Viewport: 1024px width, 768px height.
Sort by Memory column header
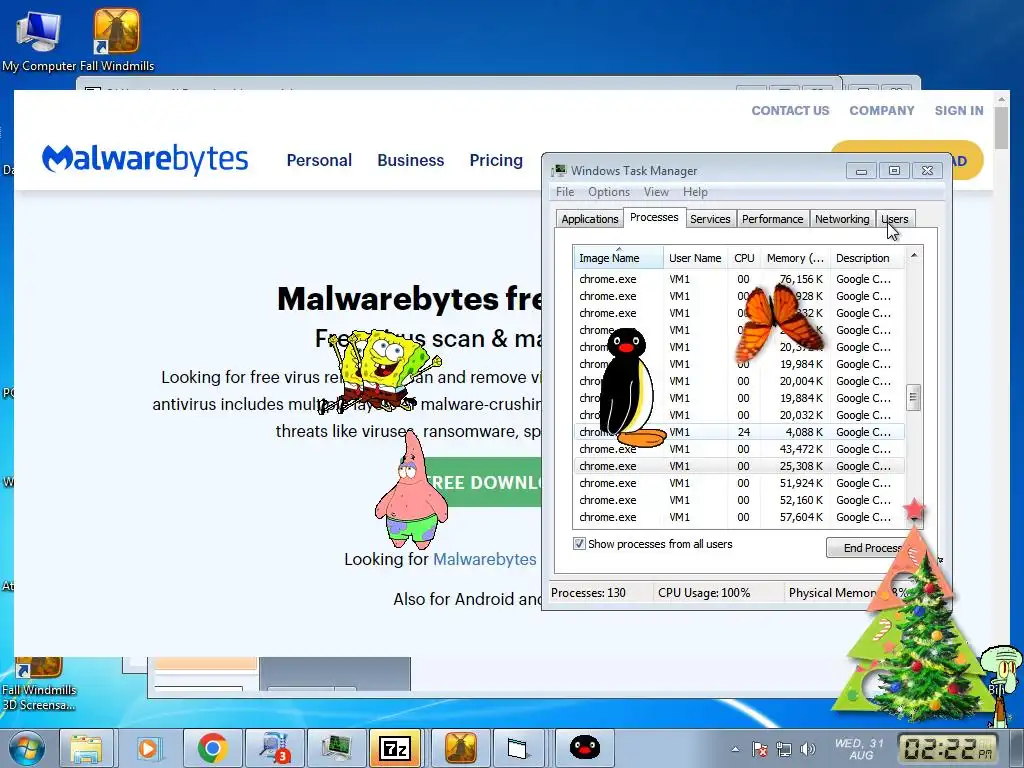click(x=795, y=257)
